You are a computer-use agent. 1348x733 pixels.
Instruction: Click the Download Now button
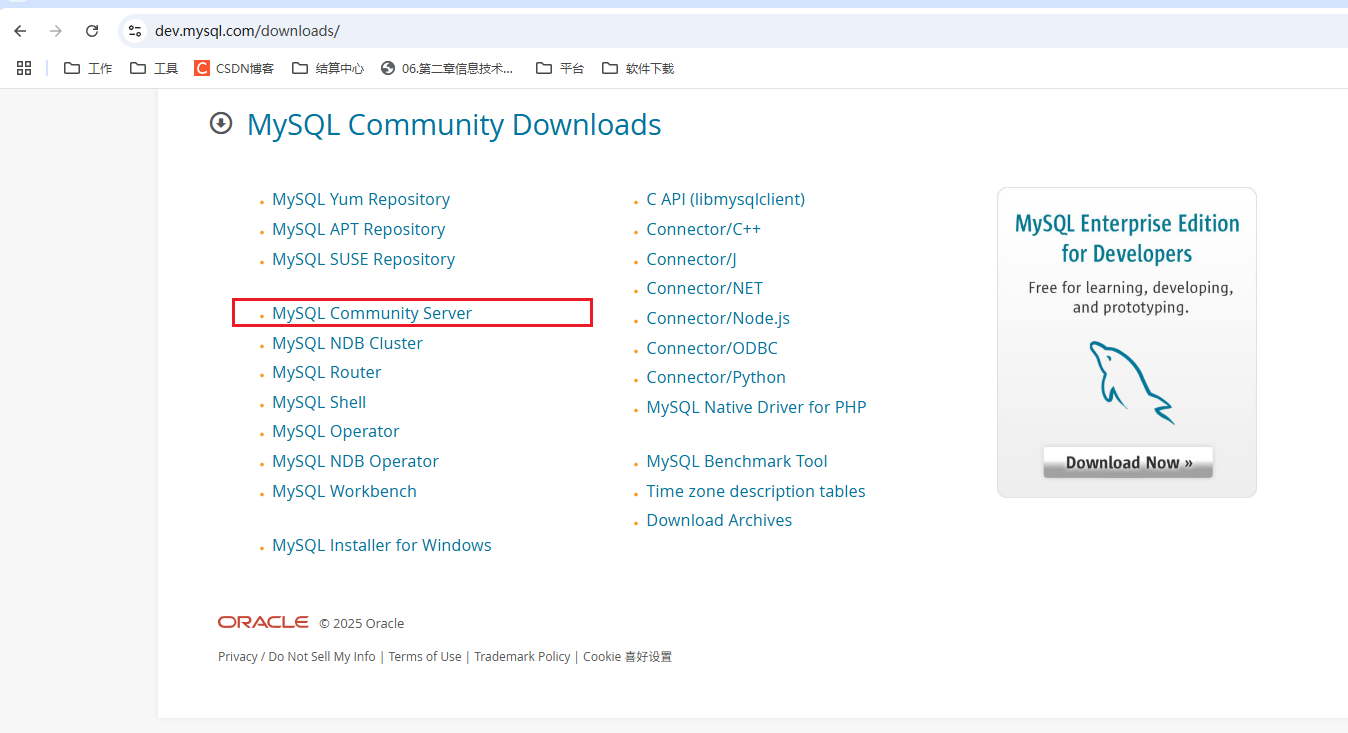coord(1127,462)
